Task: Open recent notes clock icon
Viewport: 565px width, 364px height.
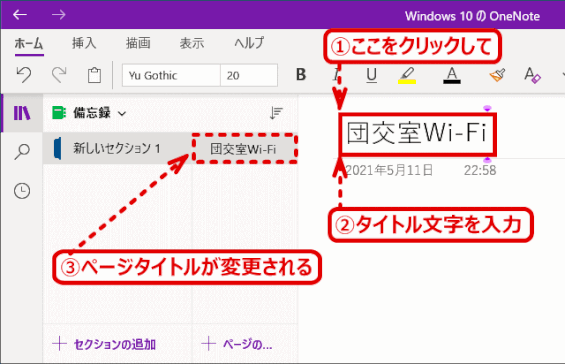Action: pos(22,191)
